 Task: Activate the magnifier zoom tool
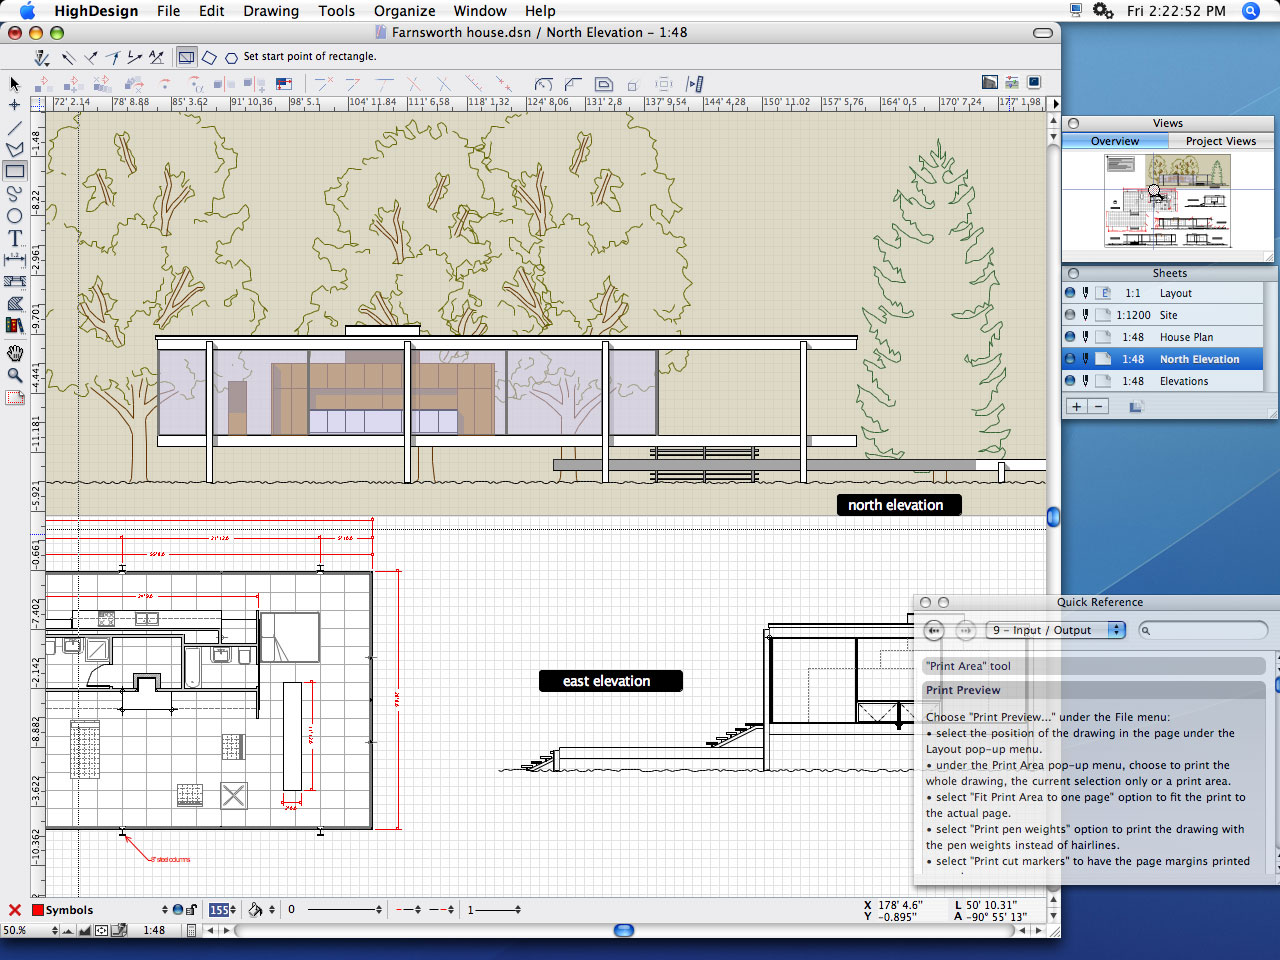(x=14, y=375)
